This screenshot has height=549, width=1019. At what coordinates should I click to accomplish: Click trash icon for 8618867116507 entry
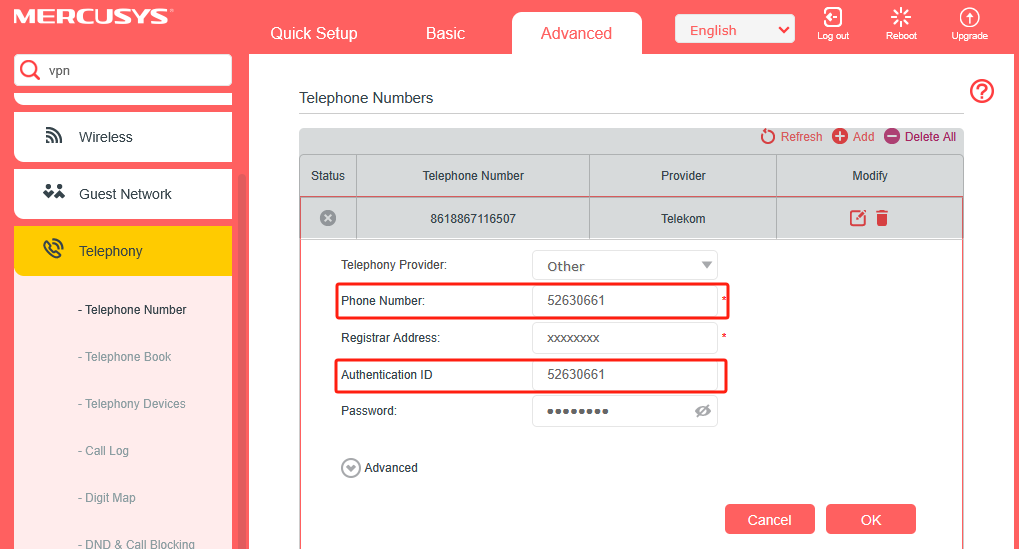882,218
